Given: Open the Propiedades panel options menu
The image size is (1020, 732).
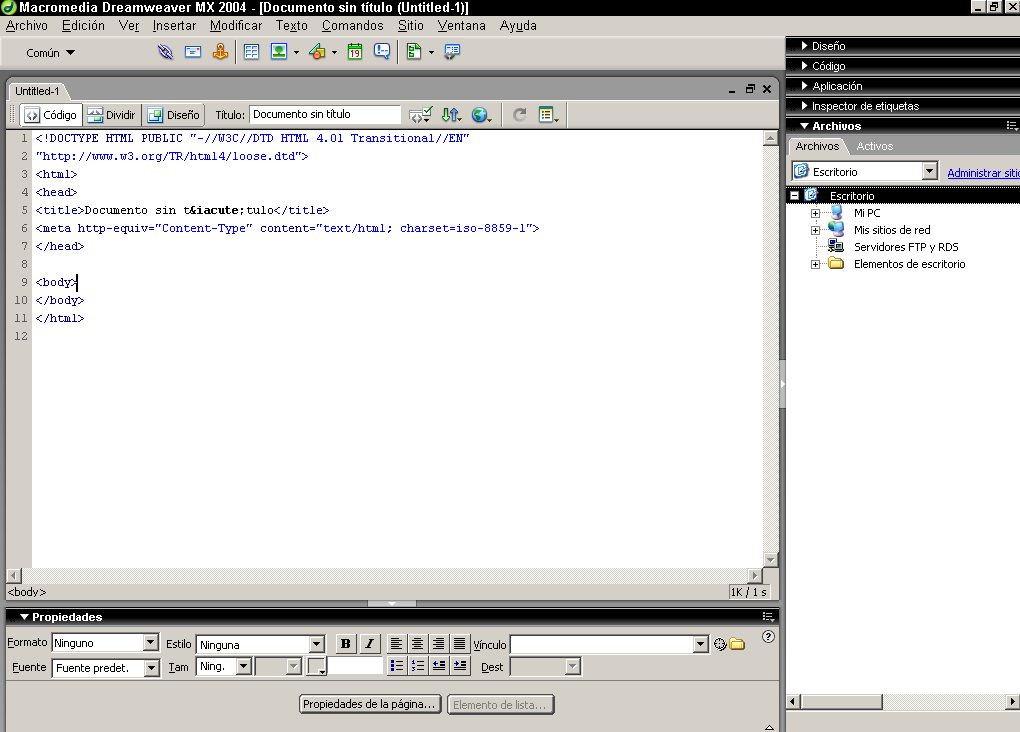Looking at the screenshot, I should pos(768,617).
